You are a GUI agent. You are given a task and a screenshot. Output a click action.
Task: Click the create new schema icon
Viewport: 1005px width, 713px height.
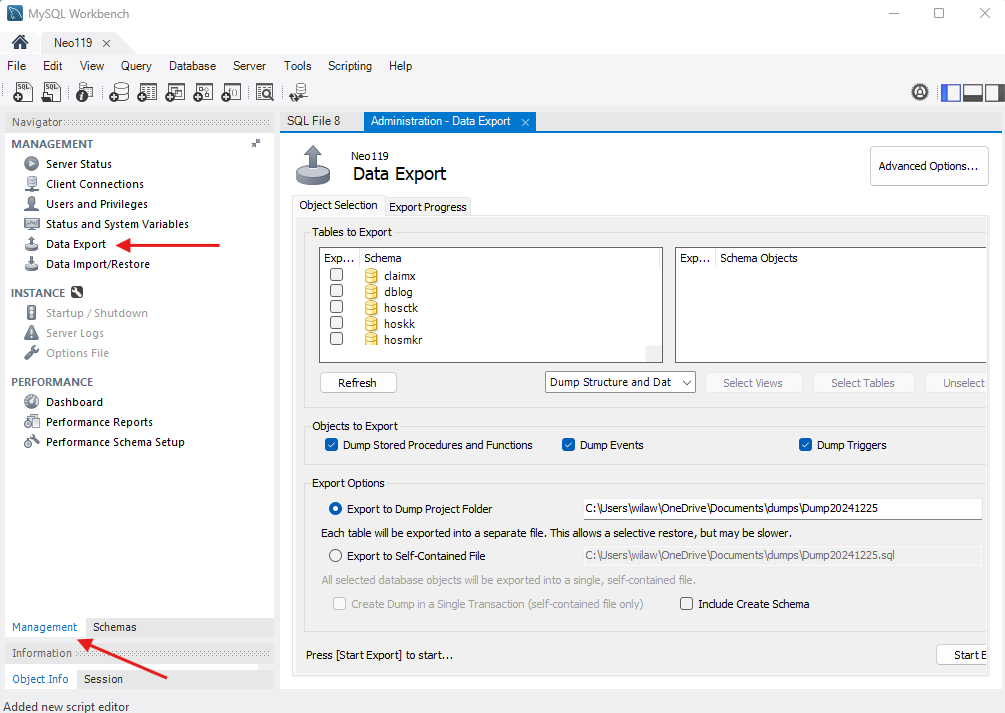pos(119,93)
